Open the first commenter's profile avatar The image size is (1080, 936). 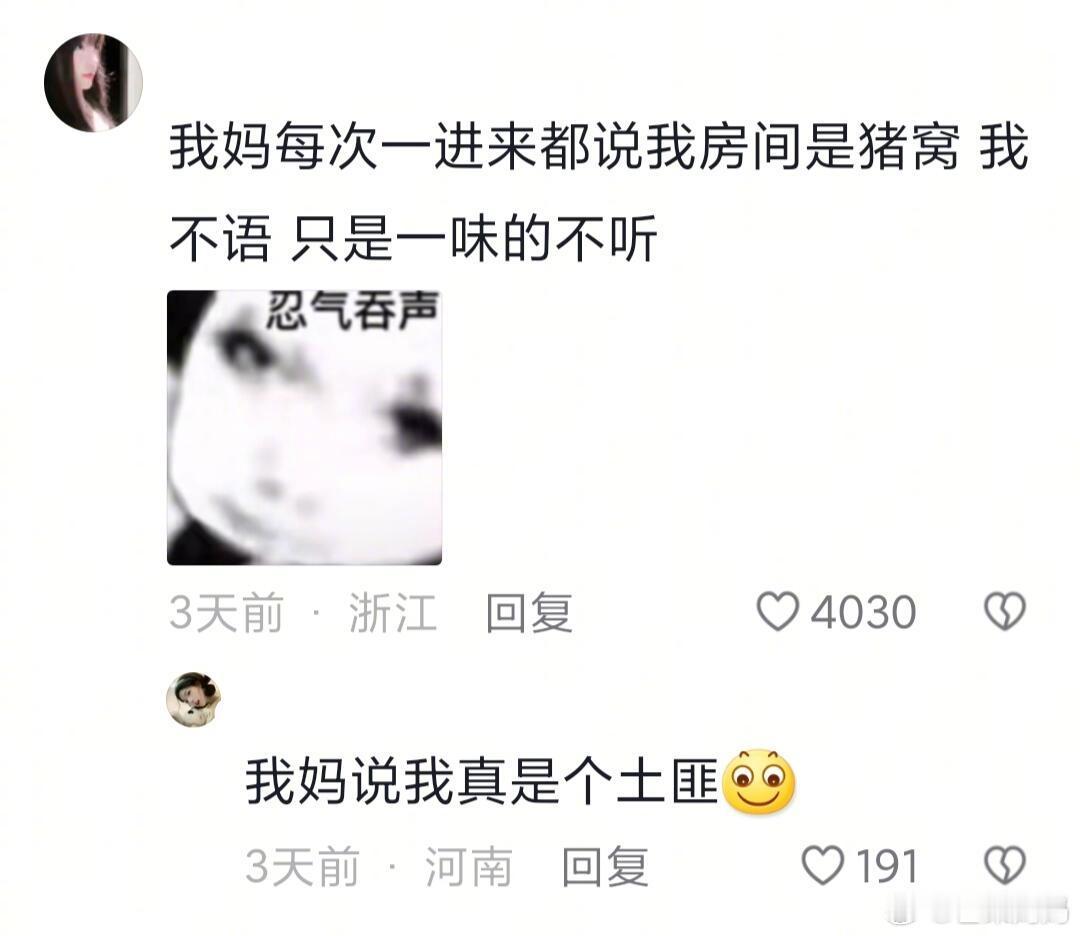point(93,82)
